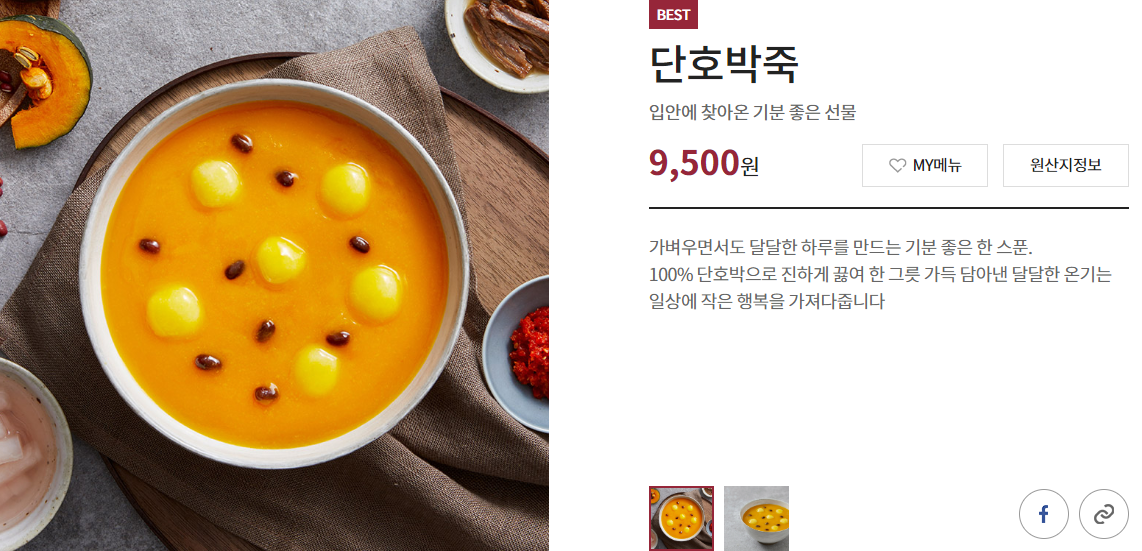1142x551 pixels.
Task: Add 단호박죽 to MY메뉴
Action: point(925,165)
